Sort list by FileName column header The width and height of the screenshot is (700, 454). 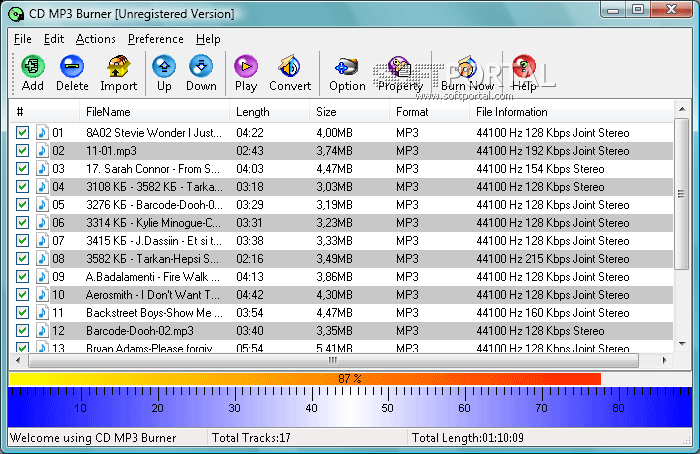coord(108,112)
